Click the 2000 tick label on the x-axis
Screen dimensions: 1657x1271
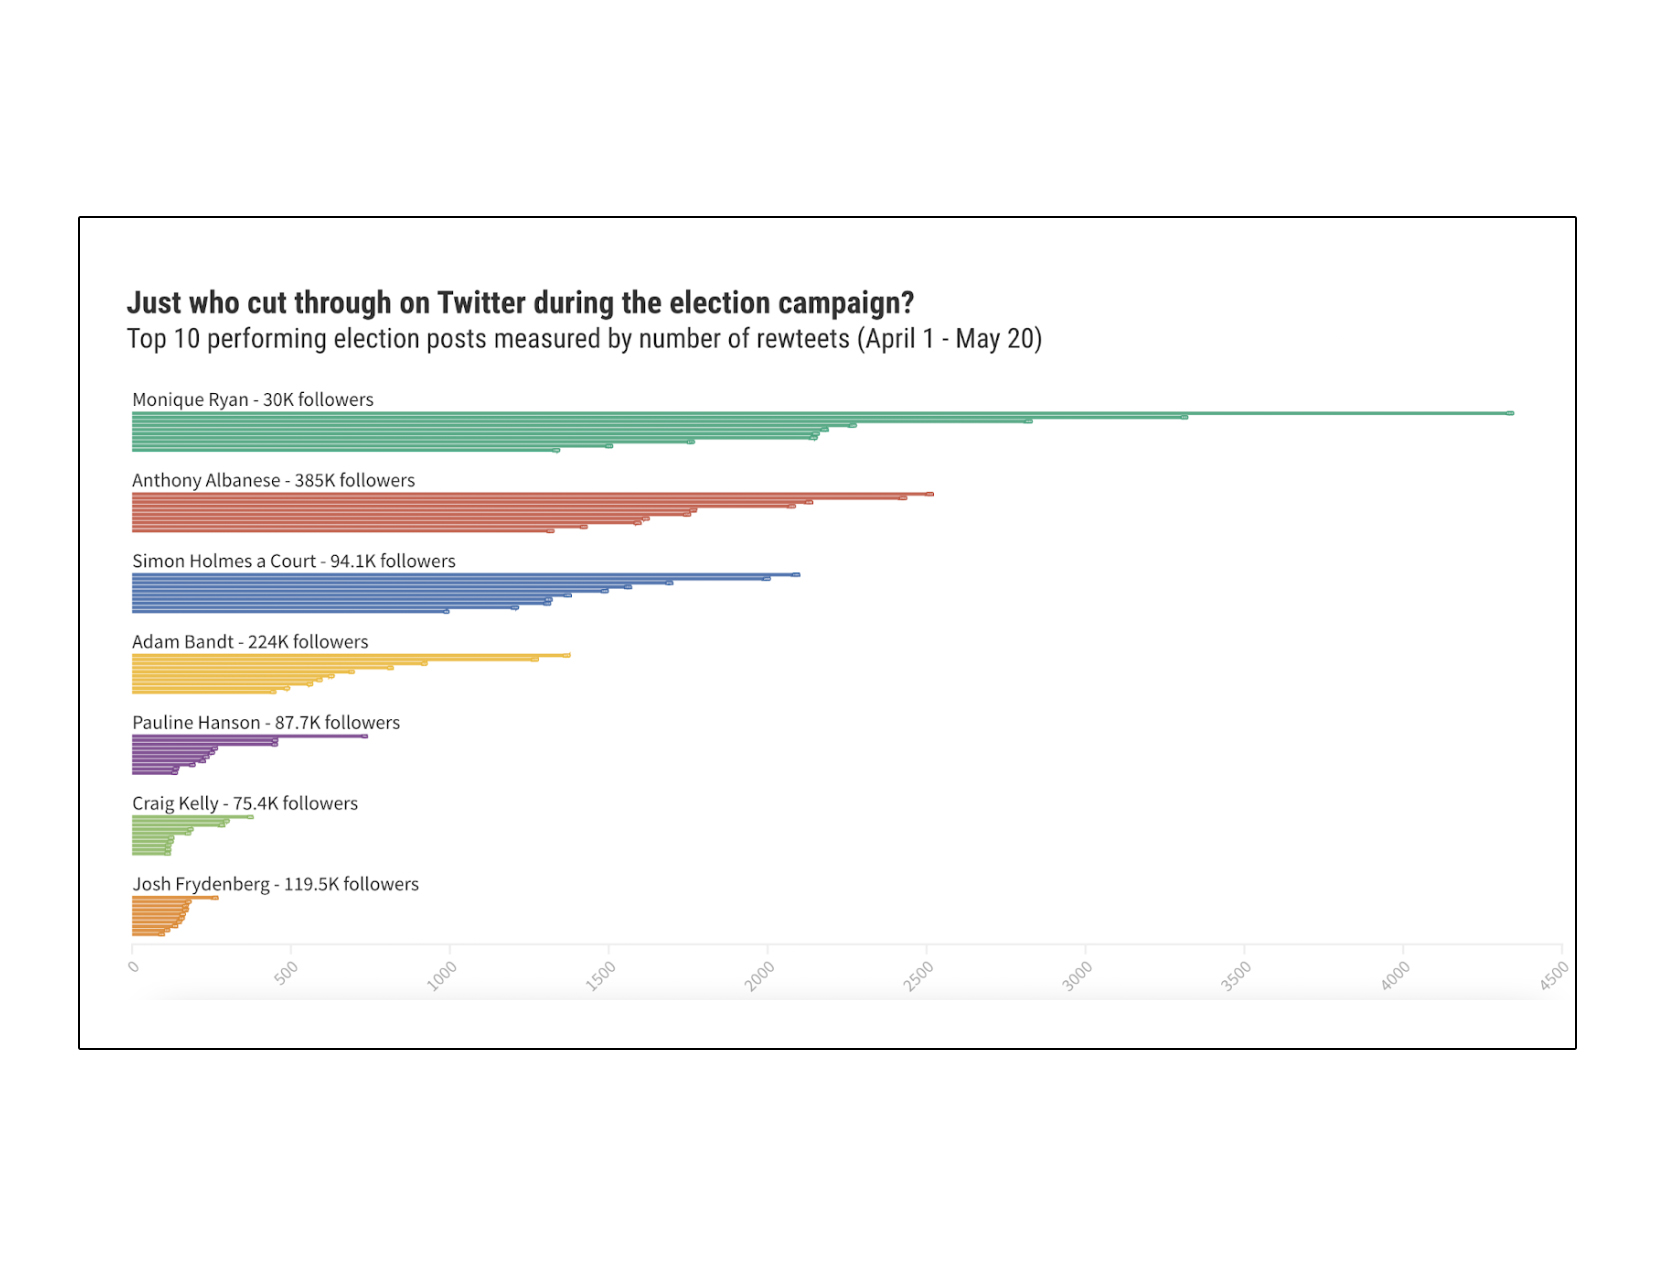(x=760, y=975)
